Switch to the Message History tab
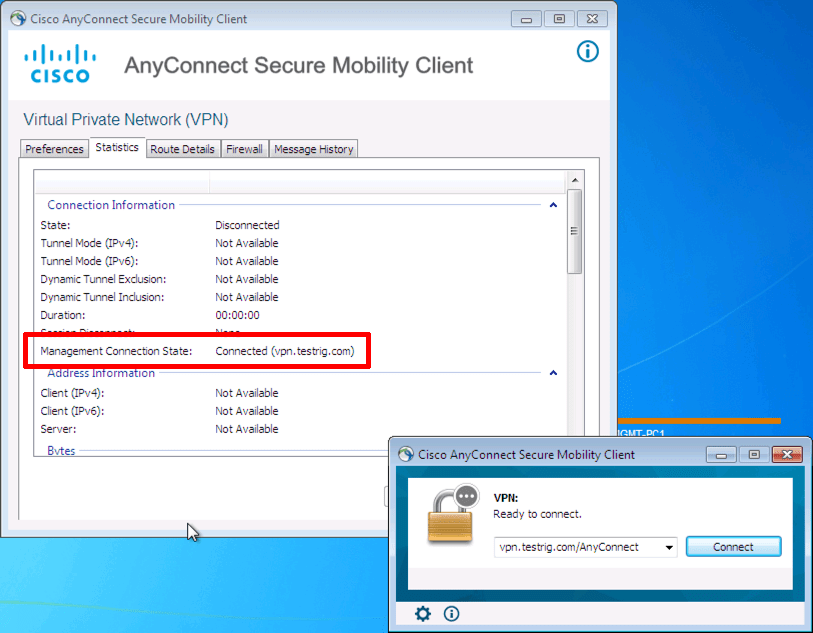Viewport: 813px width, 633px height. tap(313, 148)
